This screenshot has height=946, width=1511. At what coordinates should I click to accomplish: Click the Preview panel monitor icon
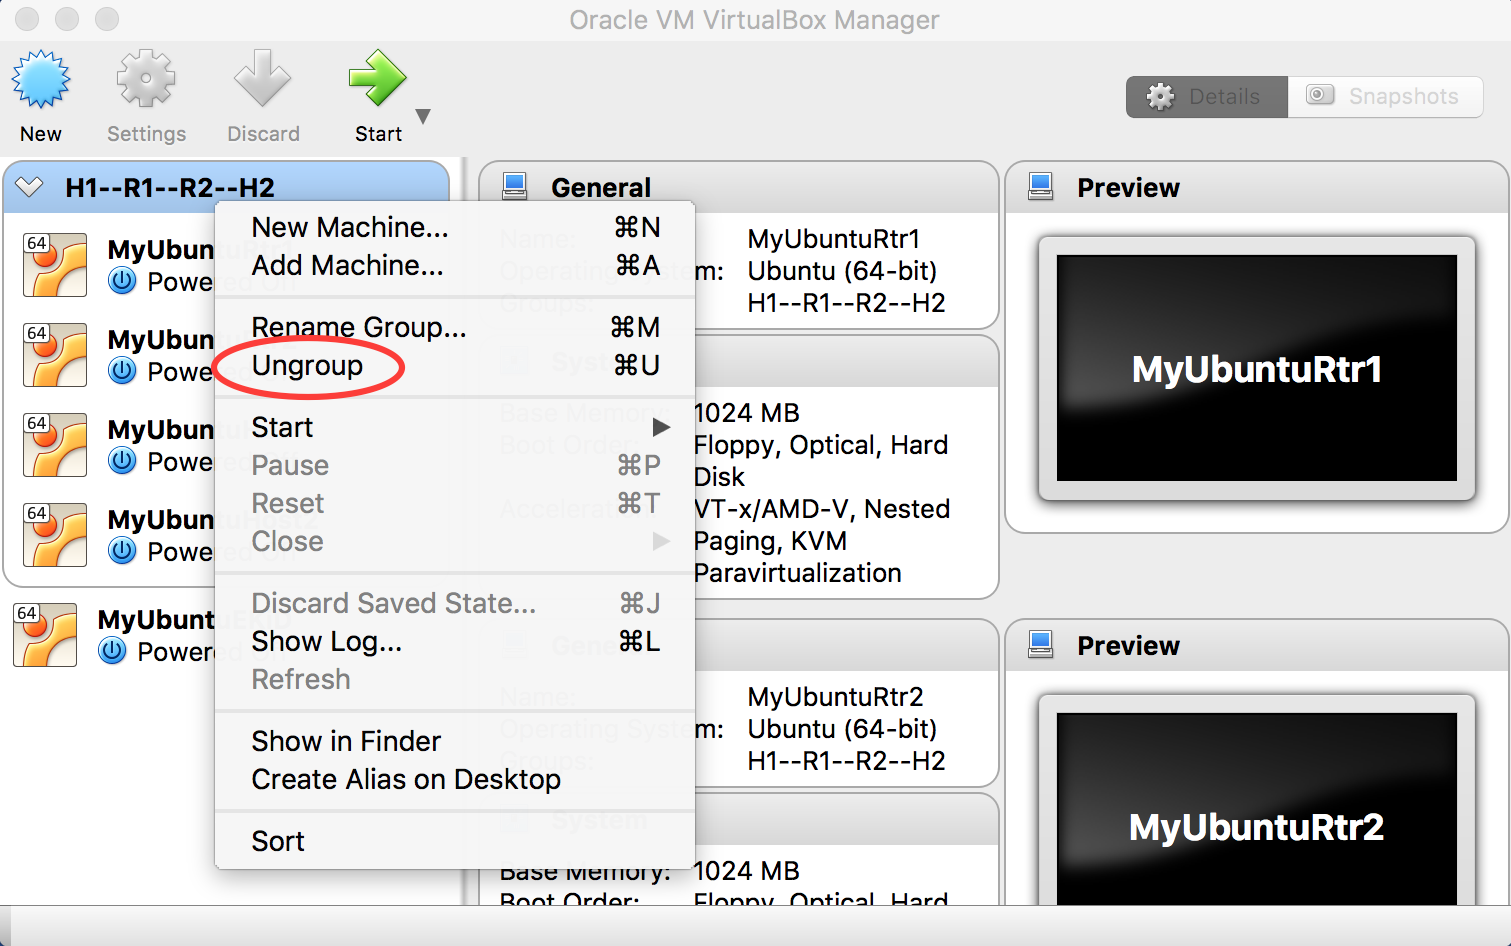tap(1042, 185)
